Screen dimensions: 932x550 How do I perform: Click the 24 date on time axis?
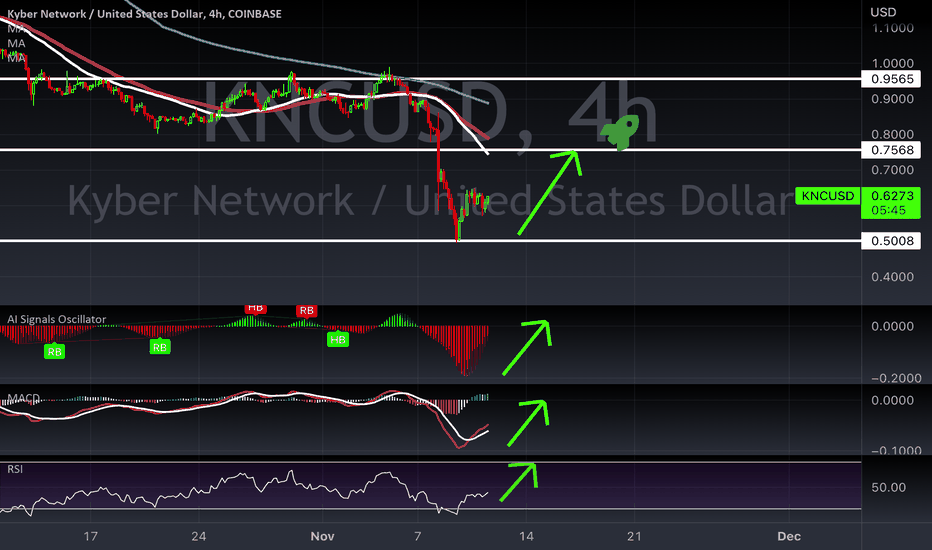click(x=199, y=536)
